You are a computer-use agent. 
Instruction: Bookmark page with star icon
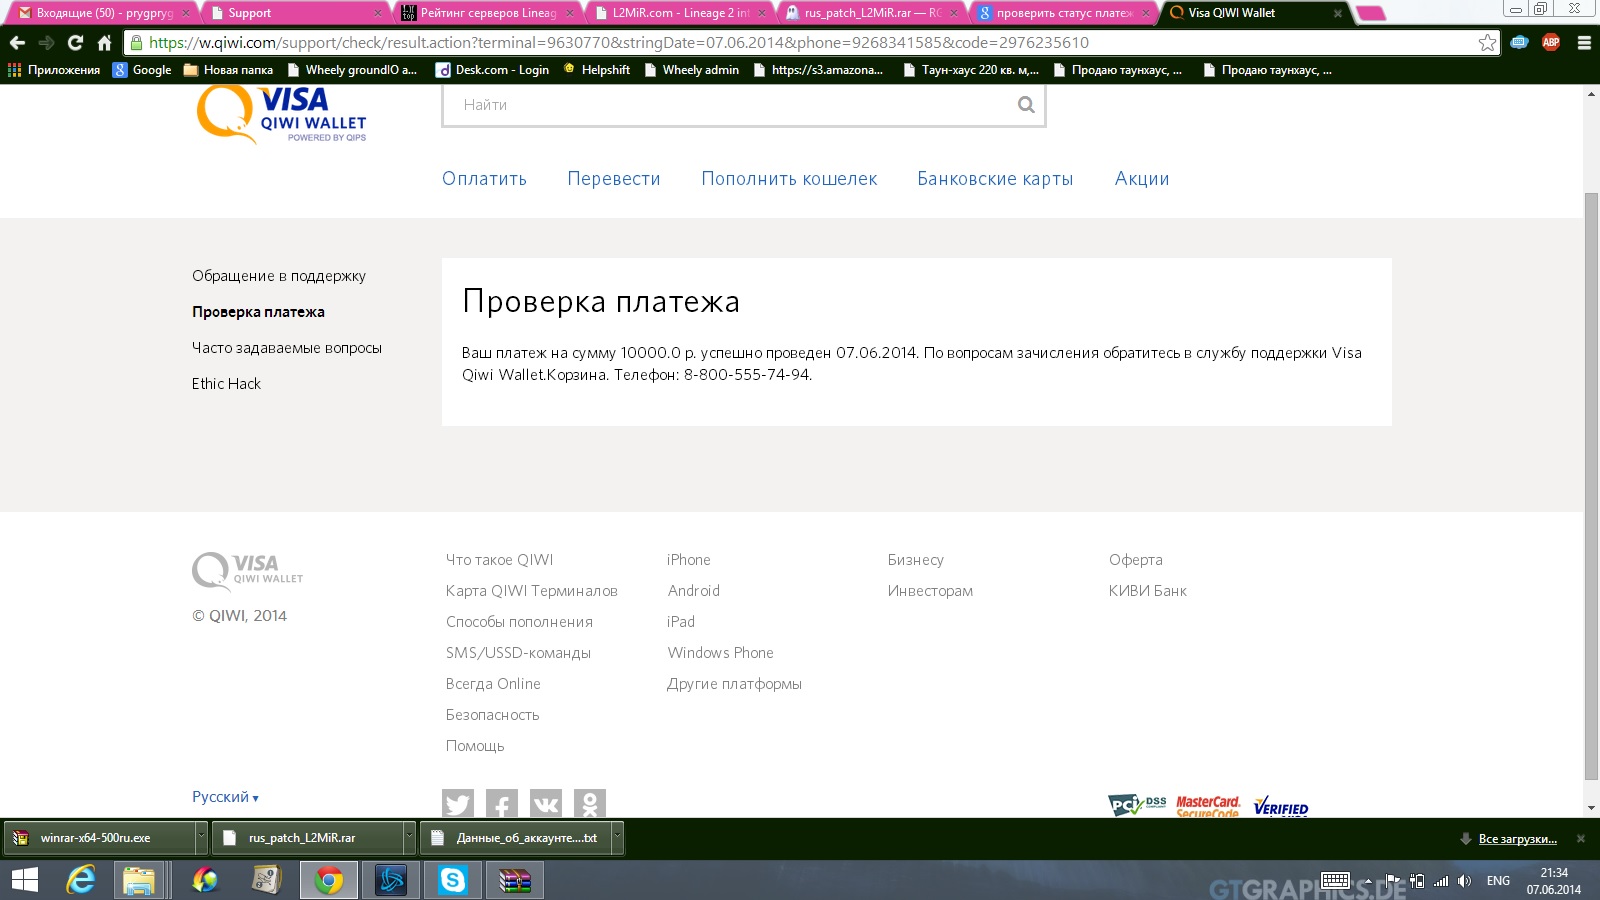click(1487, 42)
